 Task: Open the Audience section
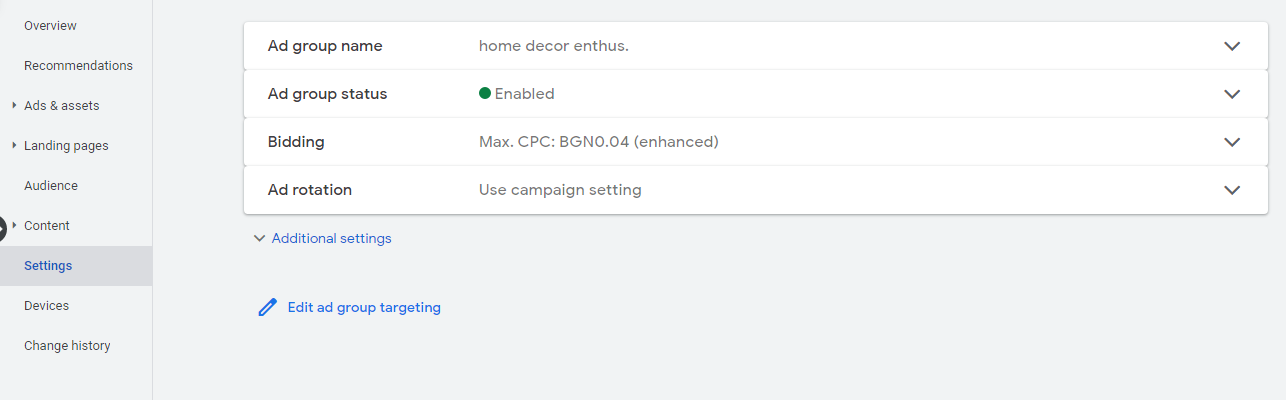point(51,185)
